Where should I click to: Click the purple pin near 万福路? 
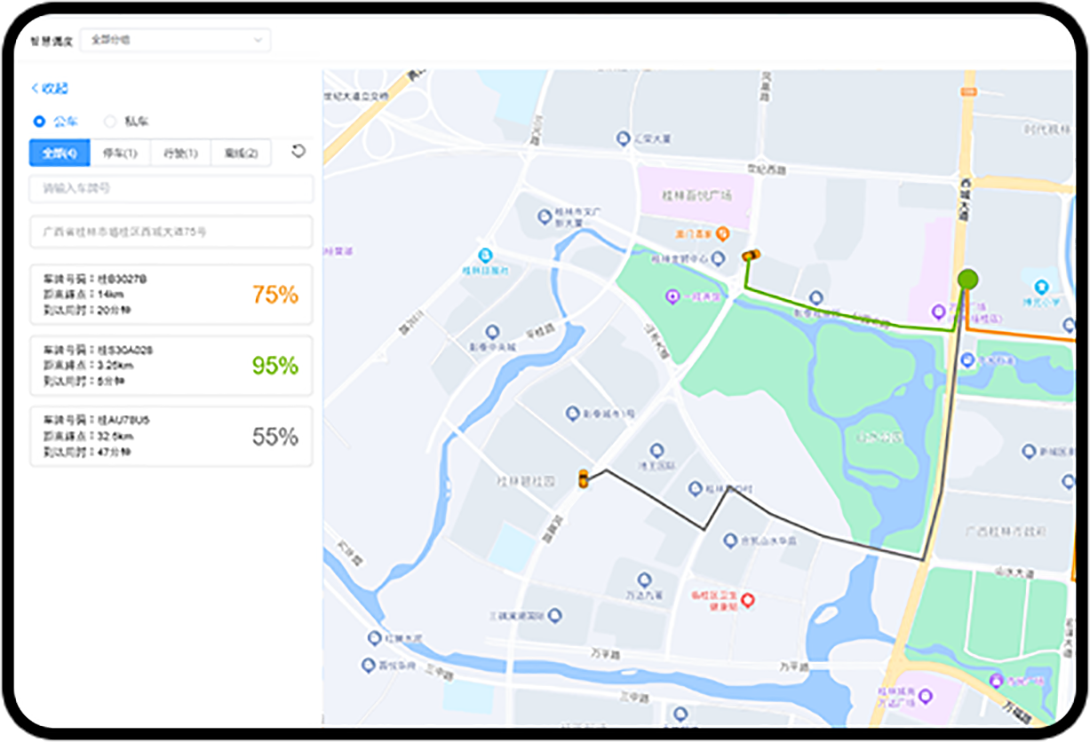point(996,679)
